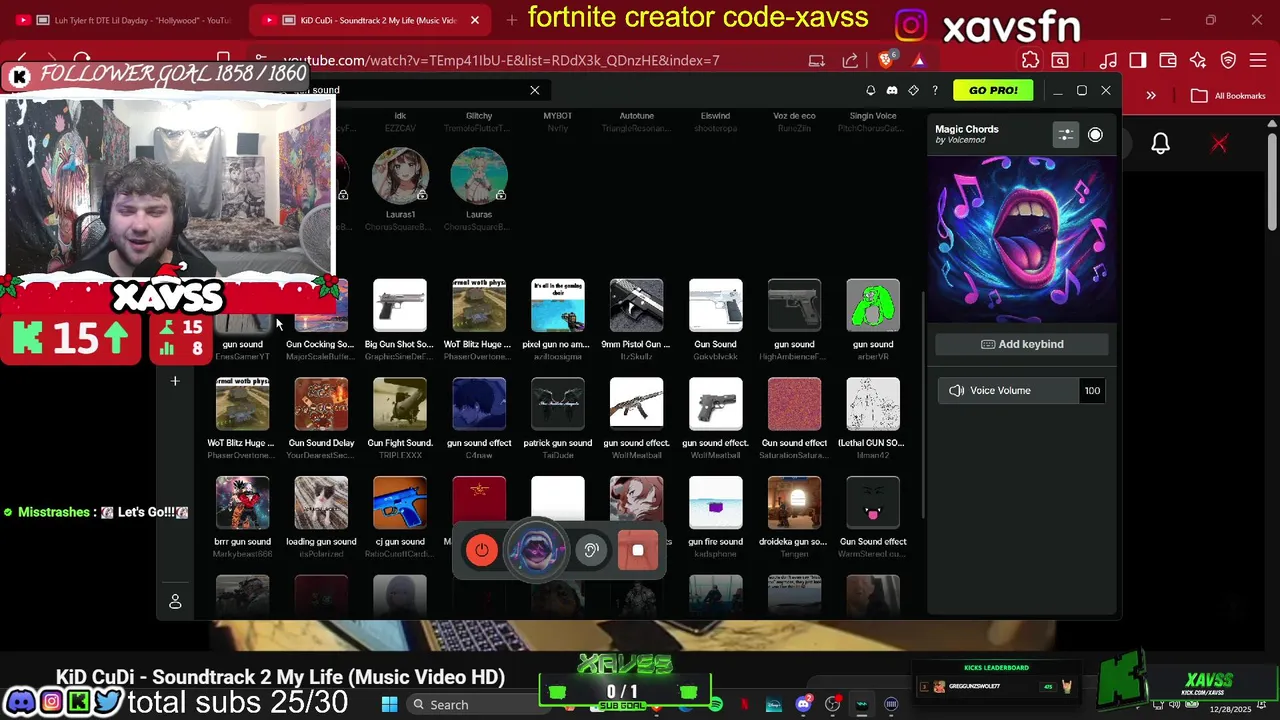1280x720 pixels.
Task: Toggle hear-myself ear icon in floating bar
Action: pyautogui.click(x=591, y=550)
